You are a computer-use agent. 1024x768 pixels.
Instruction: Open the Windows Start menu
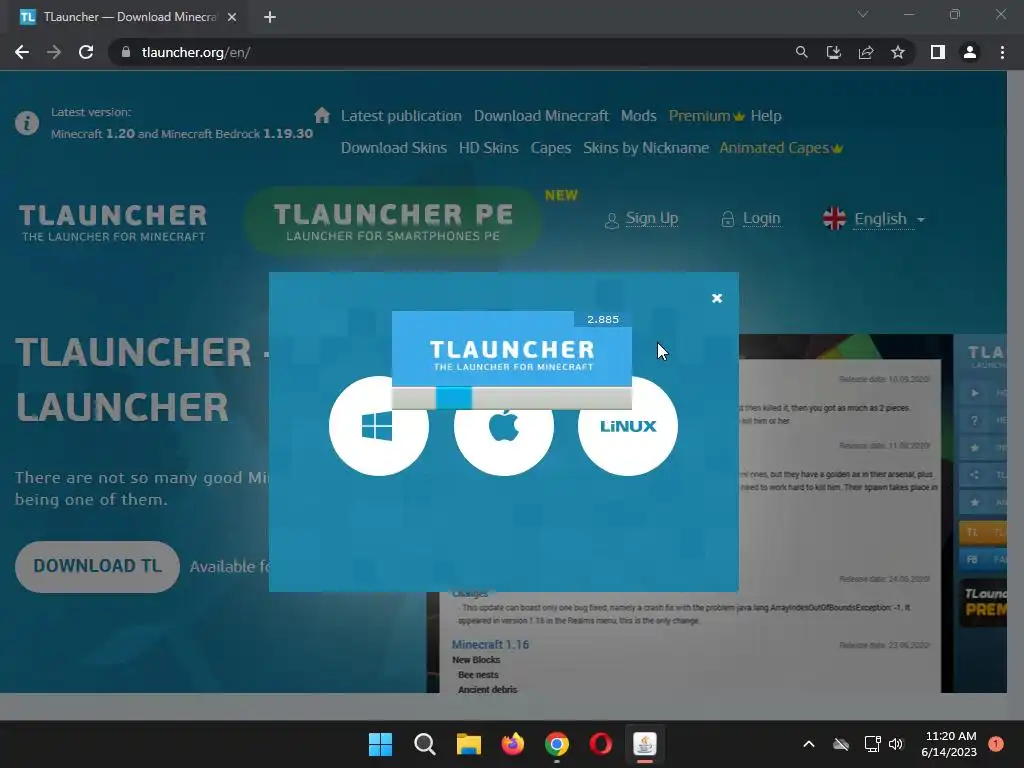tap(380, 744)
